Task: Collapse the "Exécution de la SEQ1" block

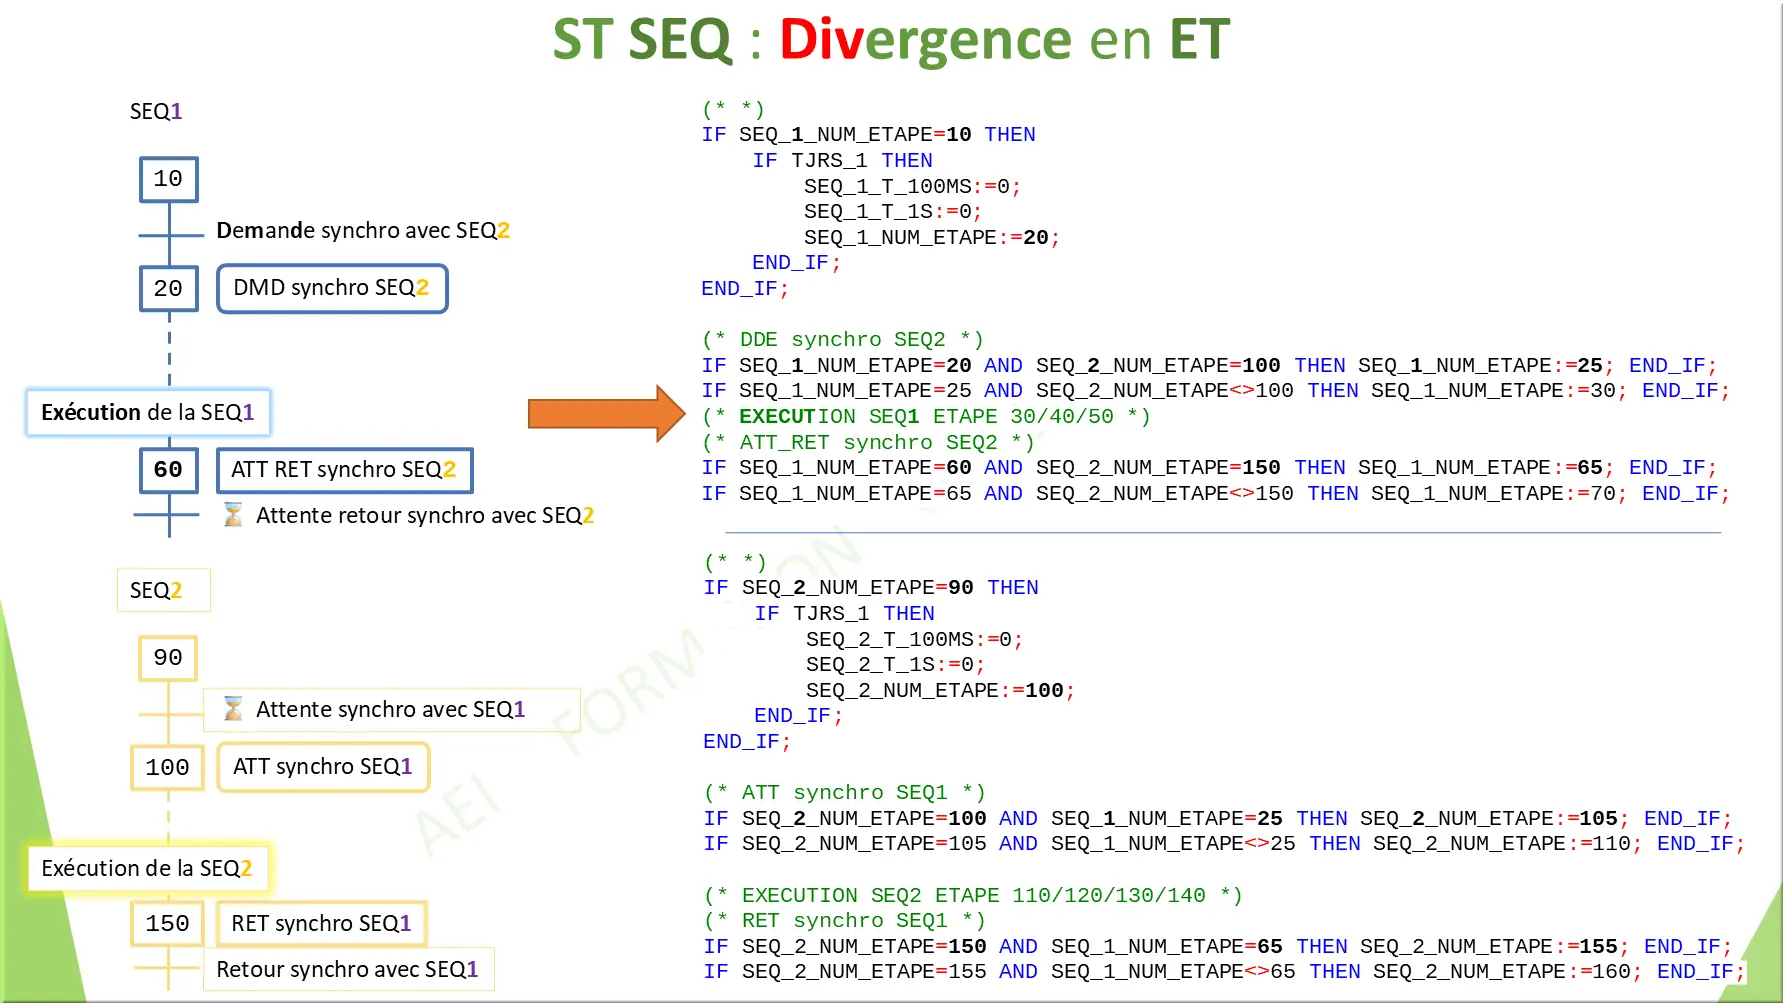Action: (148, 412)
